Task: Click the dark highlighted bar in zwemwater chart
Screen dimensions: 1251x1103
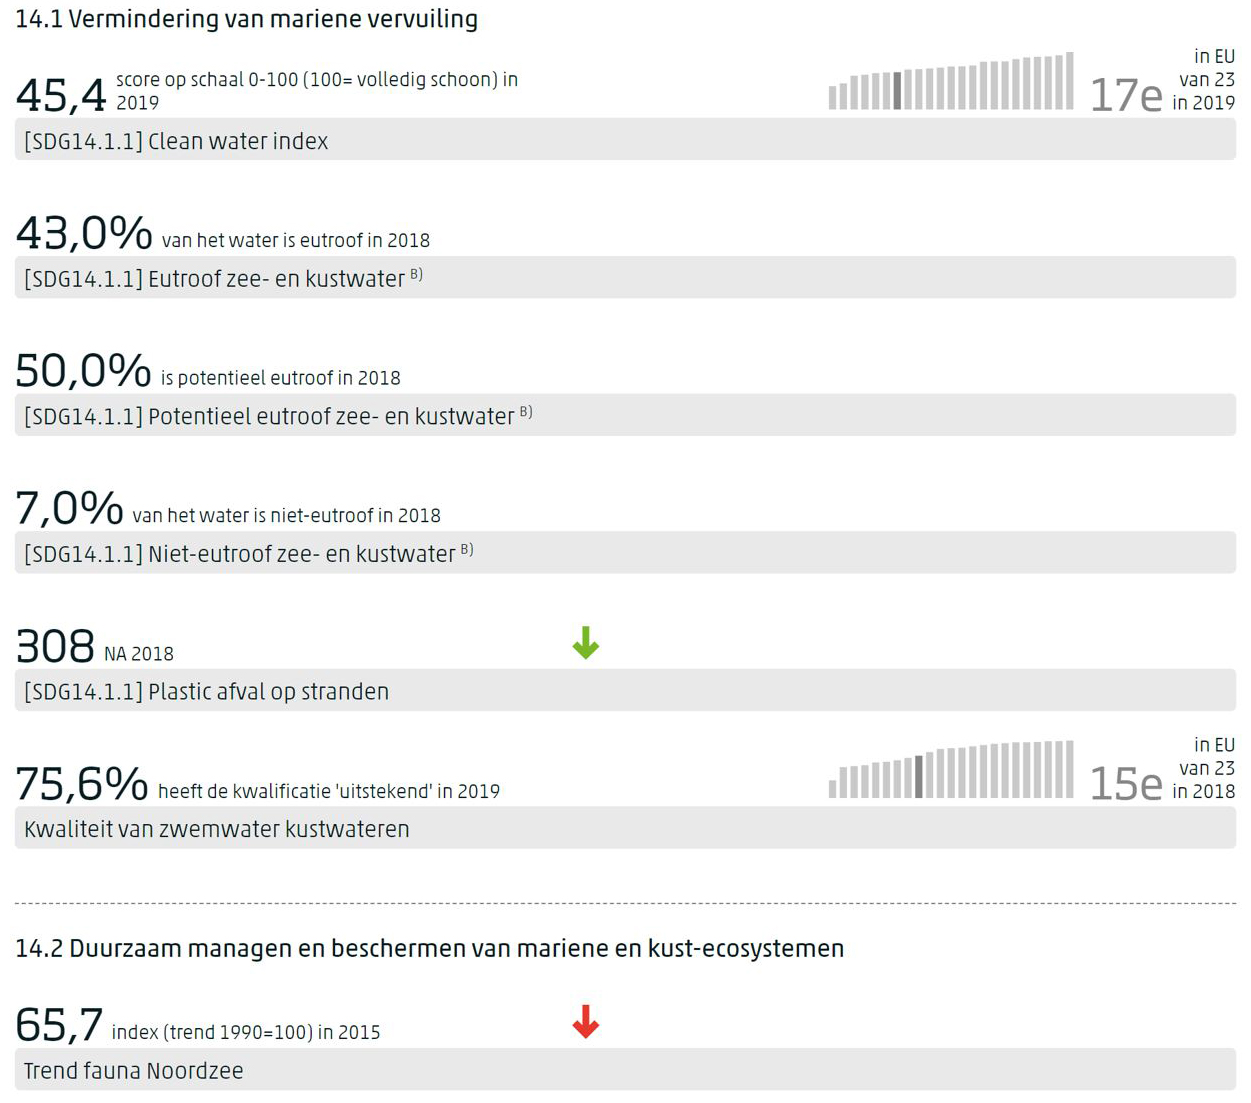Action: pos(919,776)
